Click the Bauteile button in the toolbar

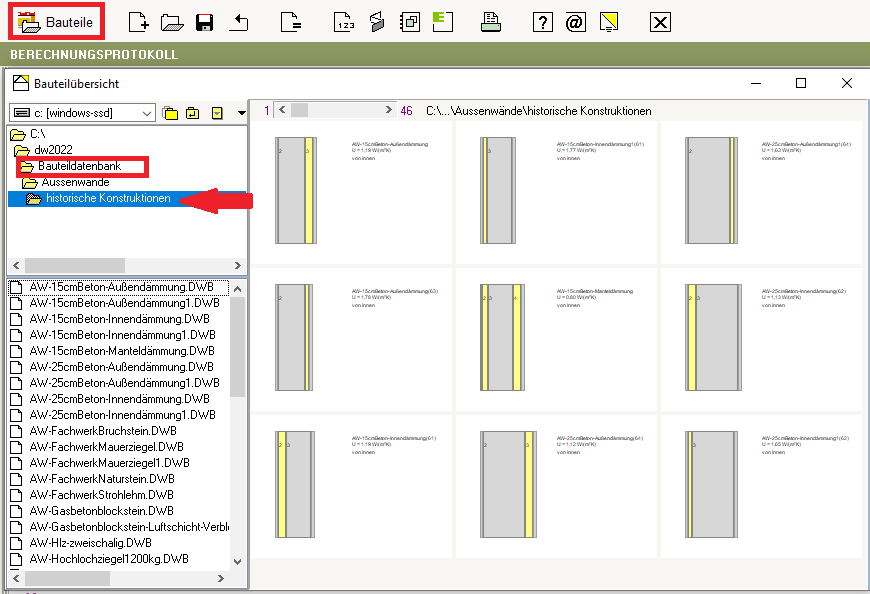coord(56,22)
